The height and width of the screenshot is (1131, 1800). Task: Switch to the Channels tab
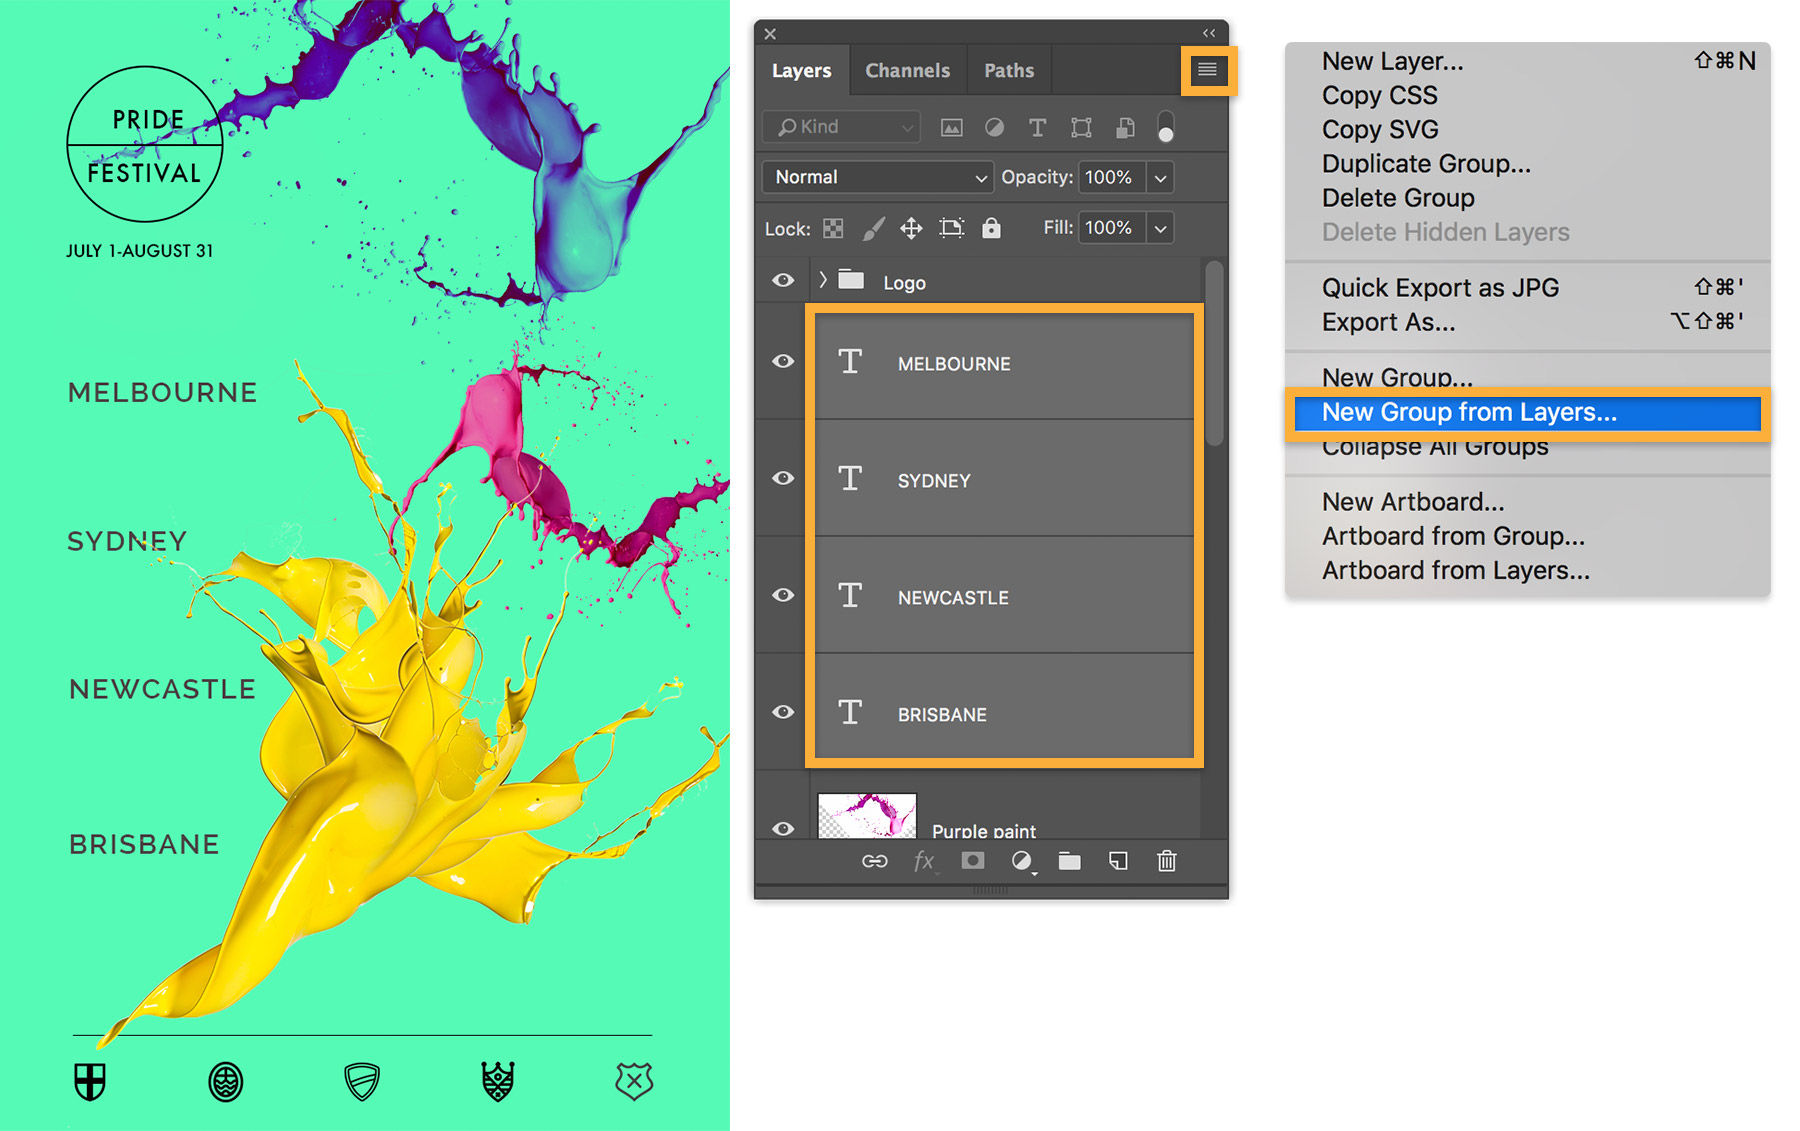coord(906,70)
